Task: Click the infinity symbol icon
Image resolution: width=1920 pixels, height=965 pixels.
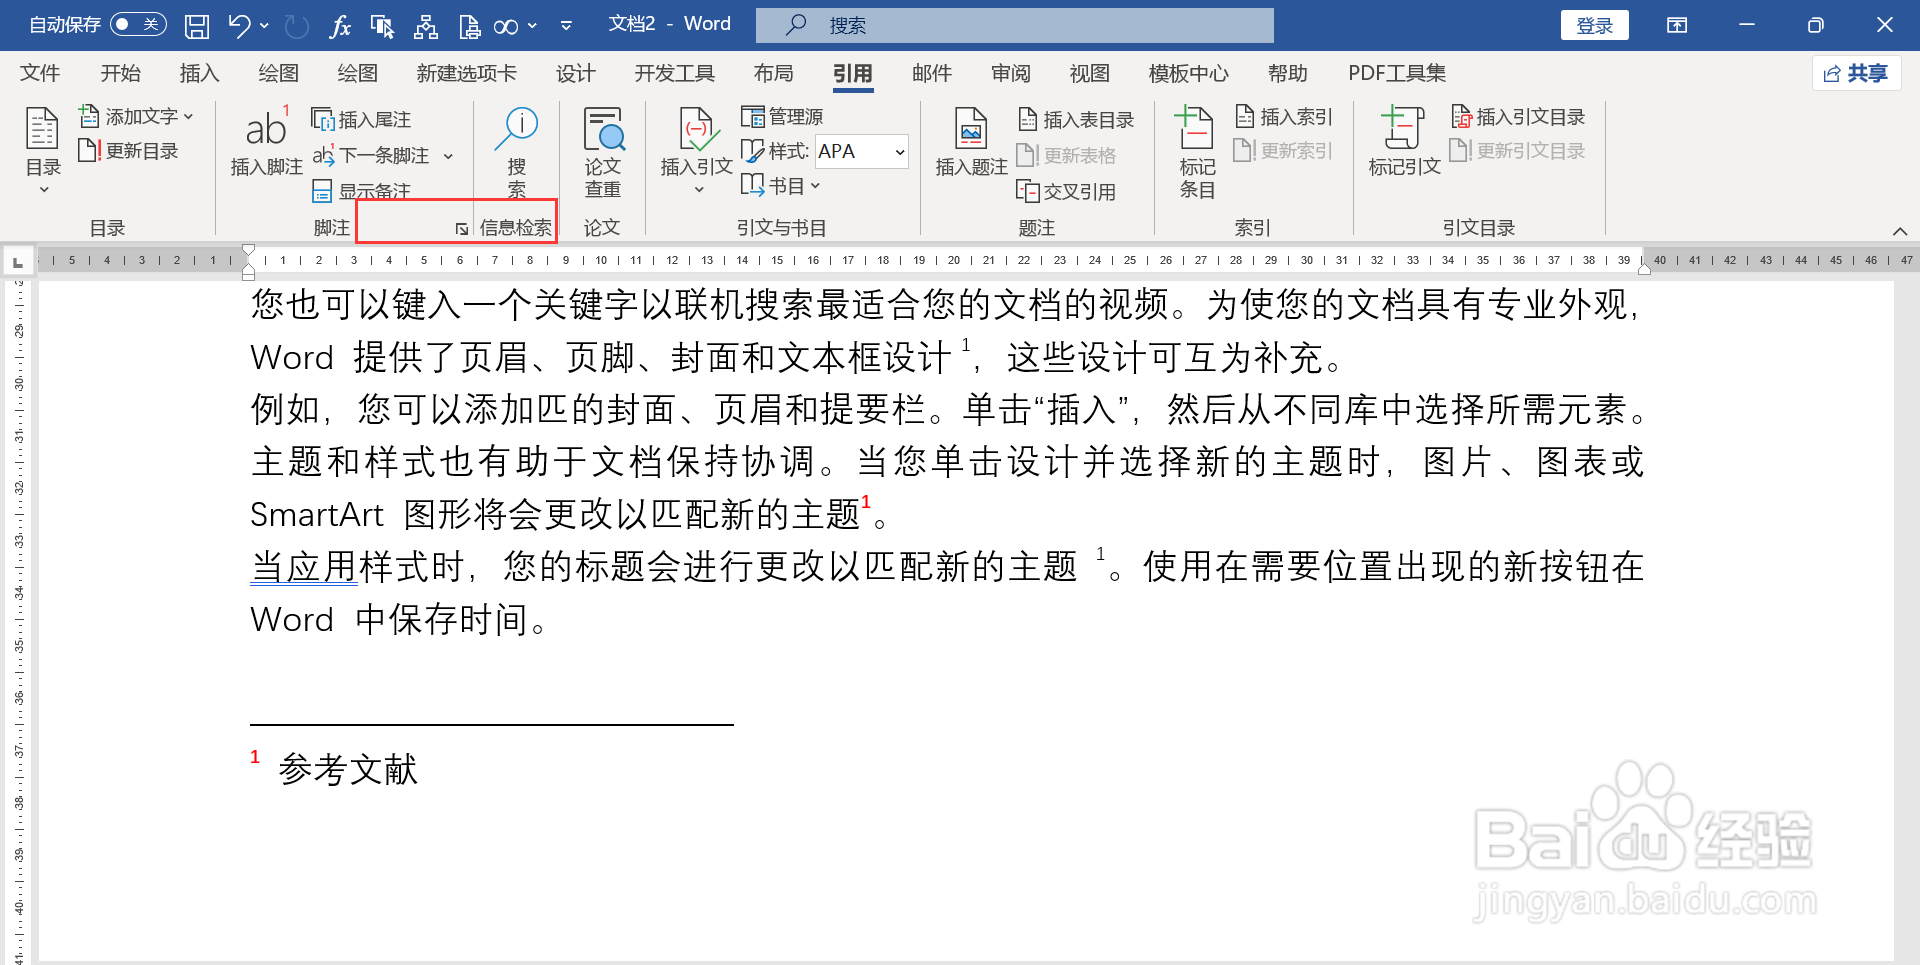Action: pos(506,27)
